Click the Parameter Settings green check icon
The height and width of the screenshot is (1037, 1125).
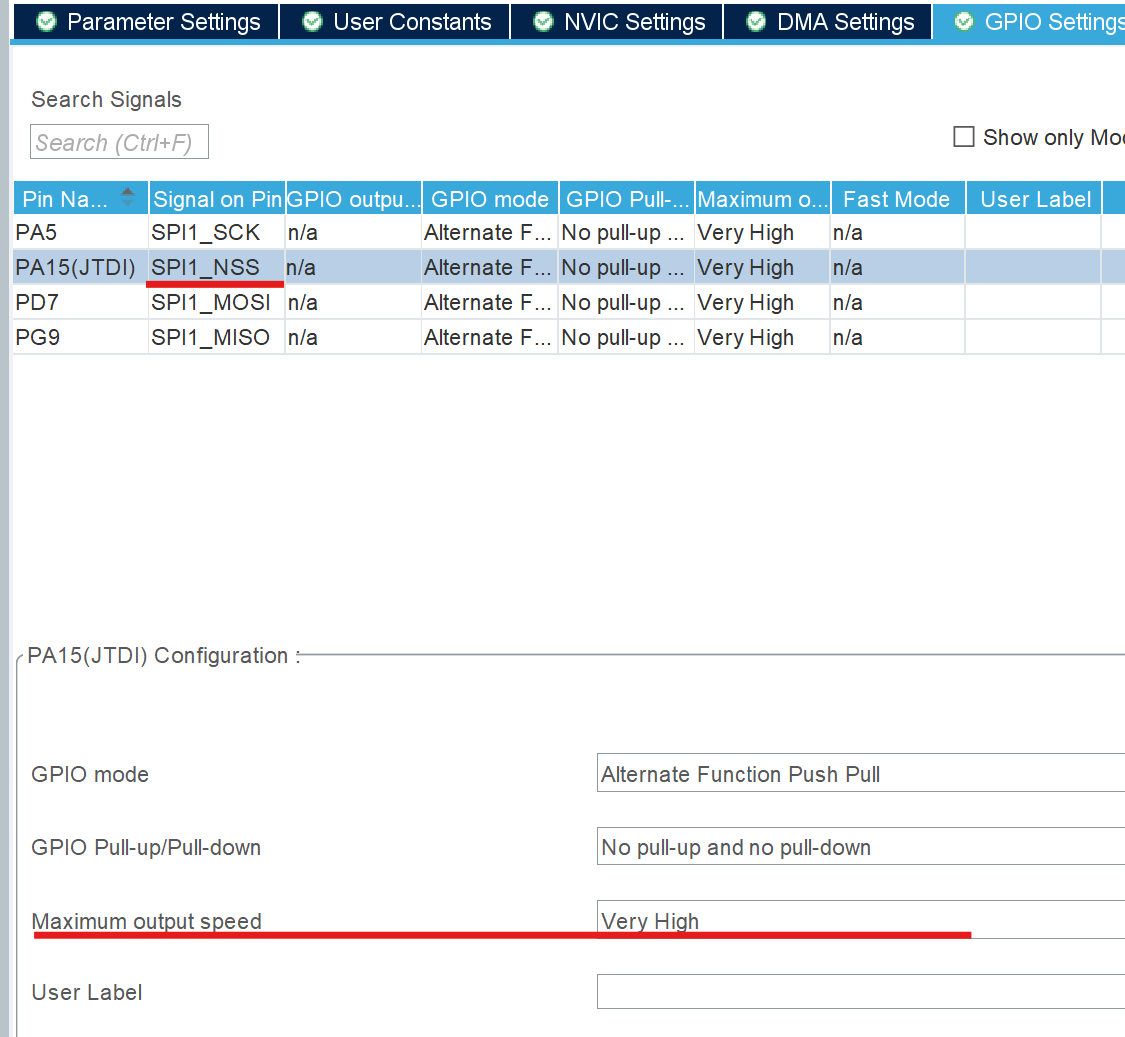click(x=47, y=22)
